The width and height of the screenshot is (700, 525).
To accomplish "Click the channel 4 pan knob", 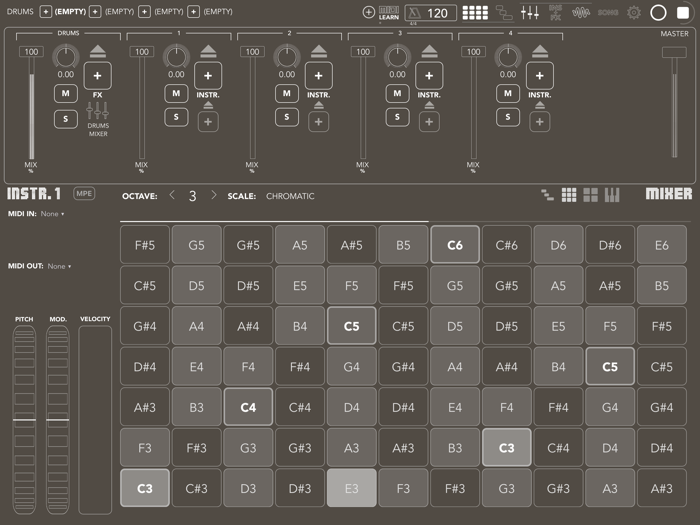I will coord(508,57).
